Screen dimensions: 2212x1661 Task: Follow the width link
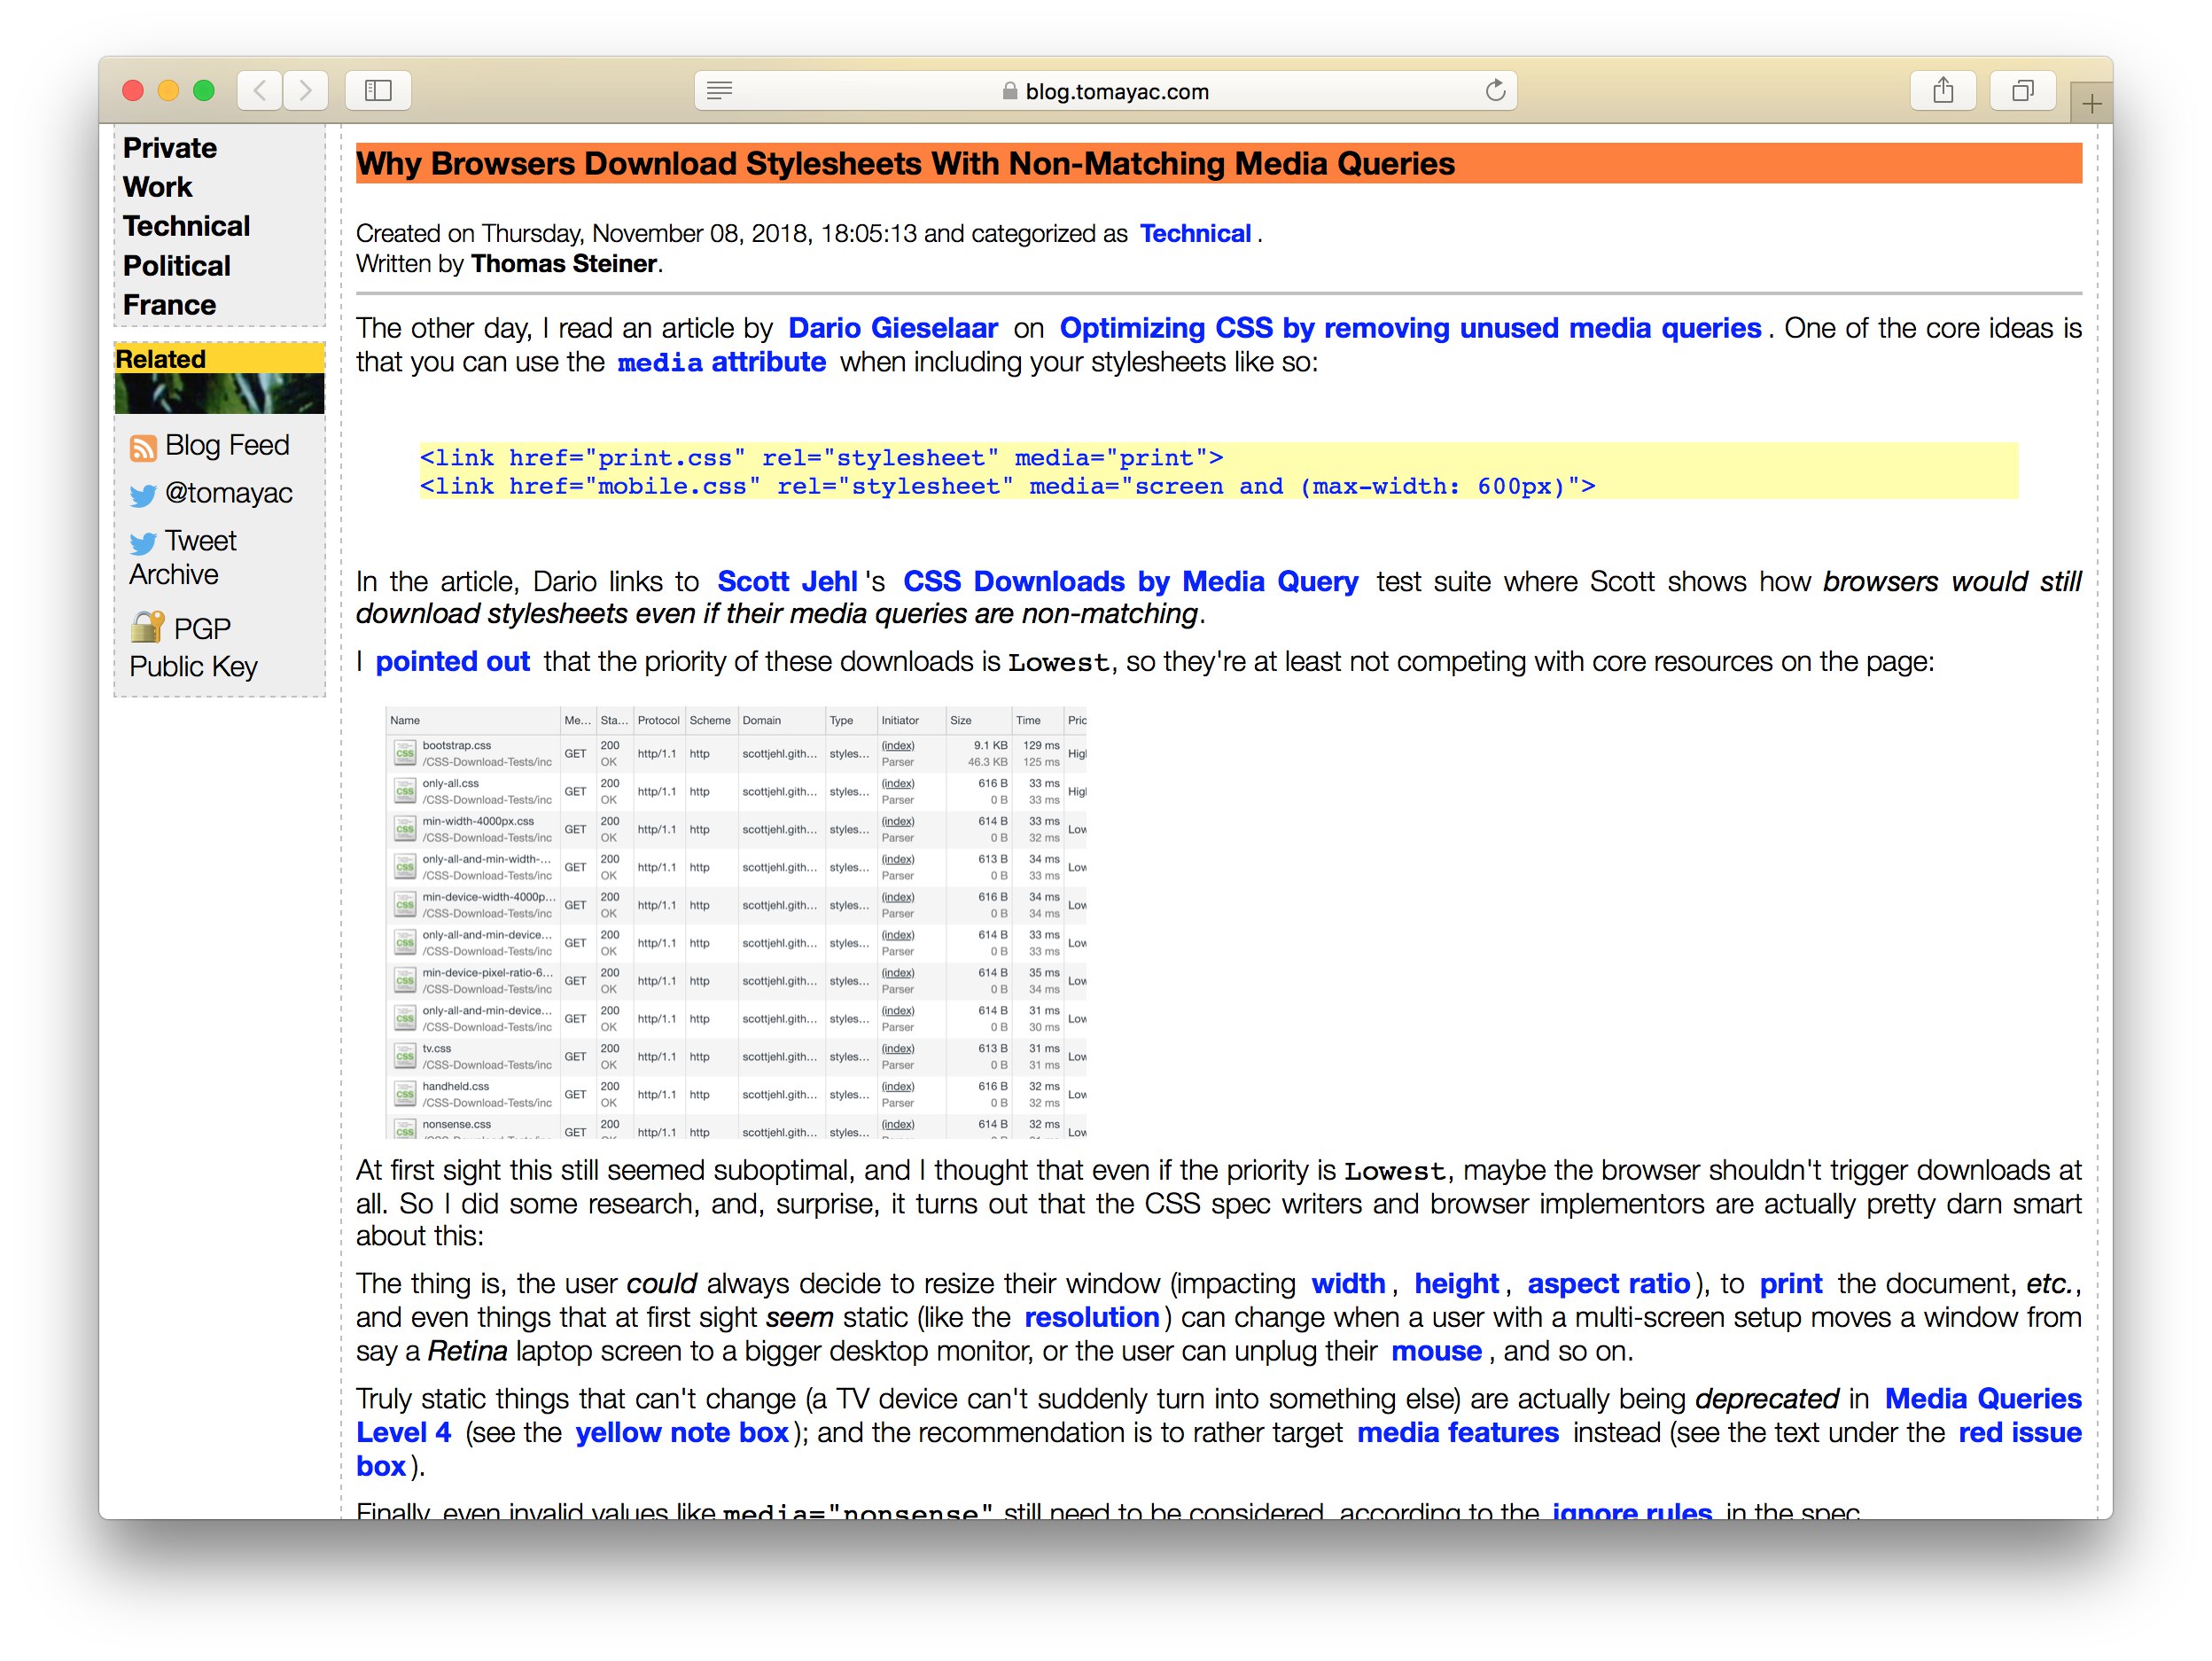(x=1348, y=1284)
